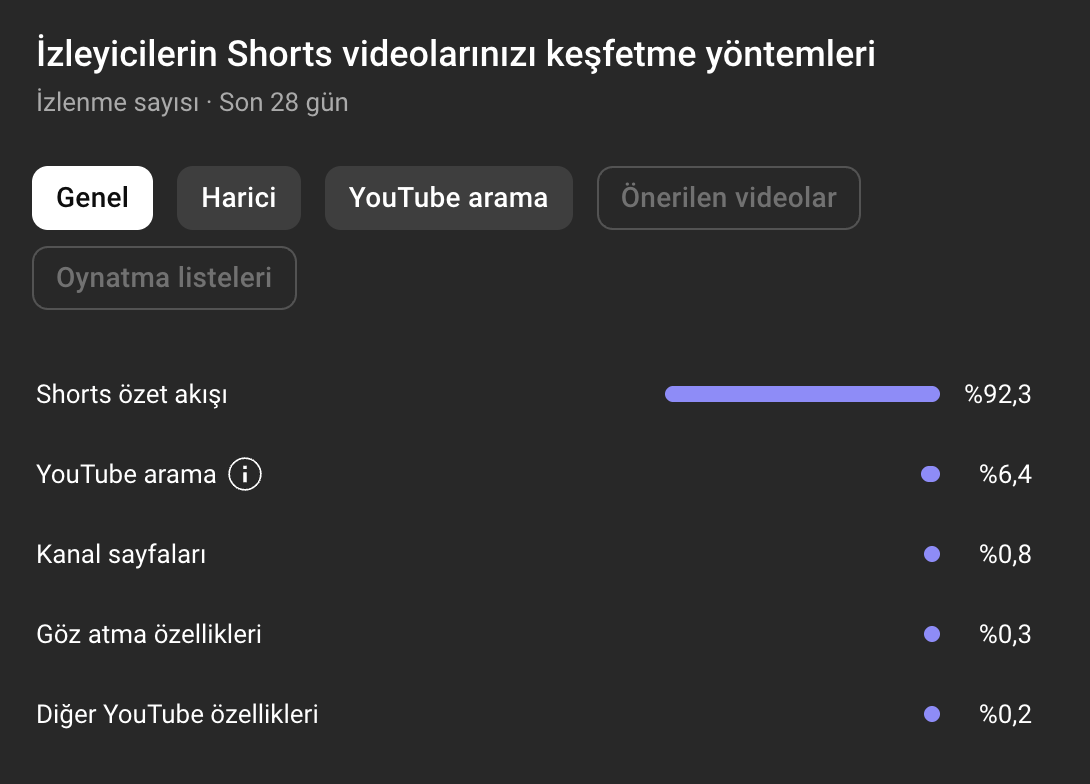This screenshot has height=784, width=1090.
Task: Click the YouTube arama row label
Action: click(x=126, y=474)
